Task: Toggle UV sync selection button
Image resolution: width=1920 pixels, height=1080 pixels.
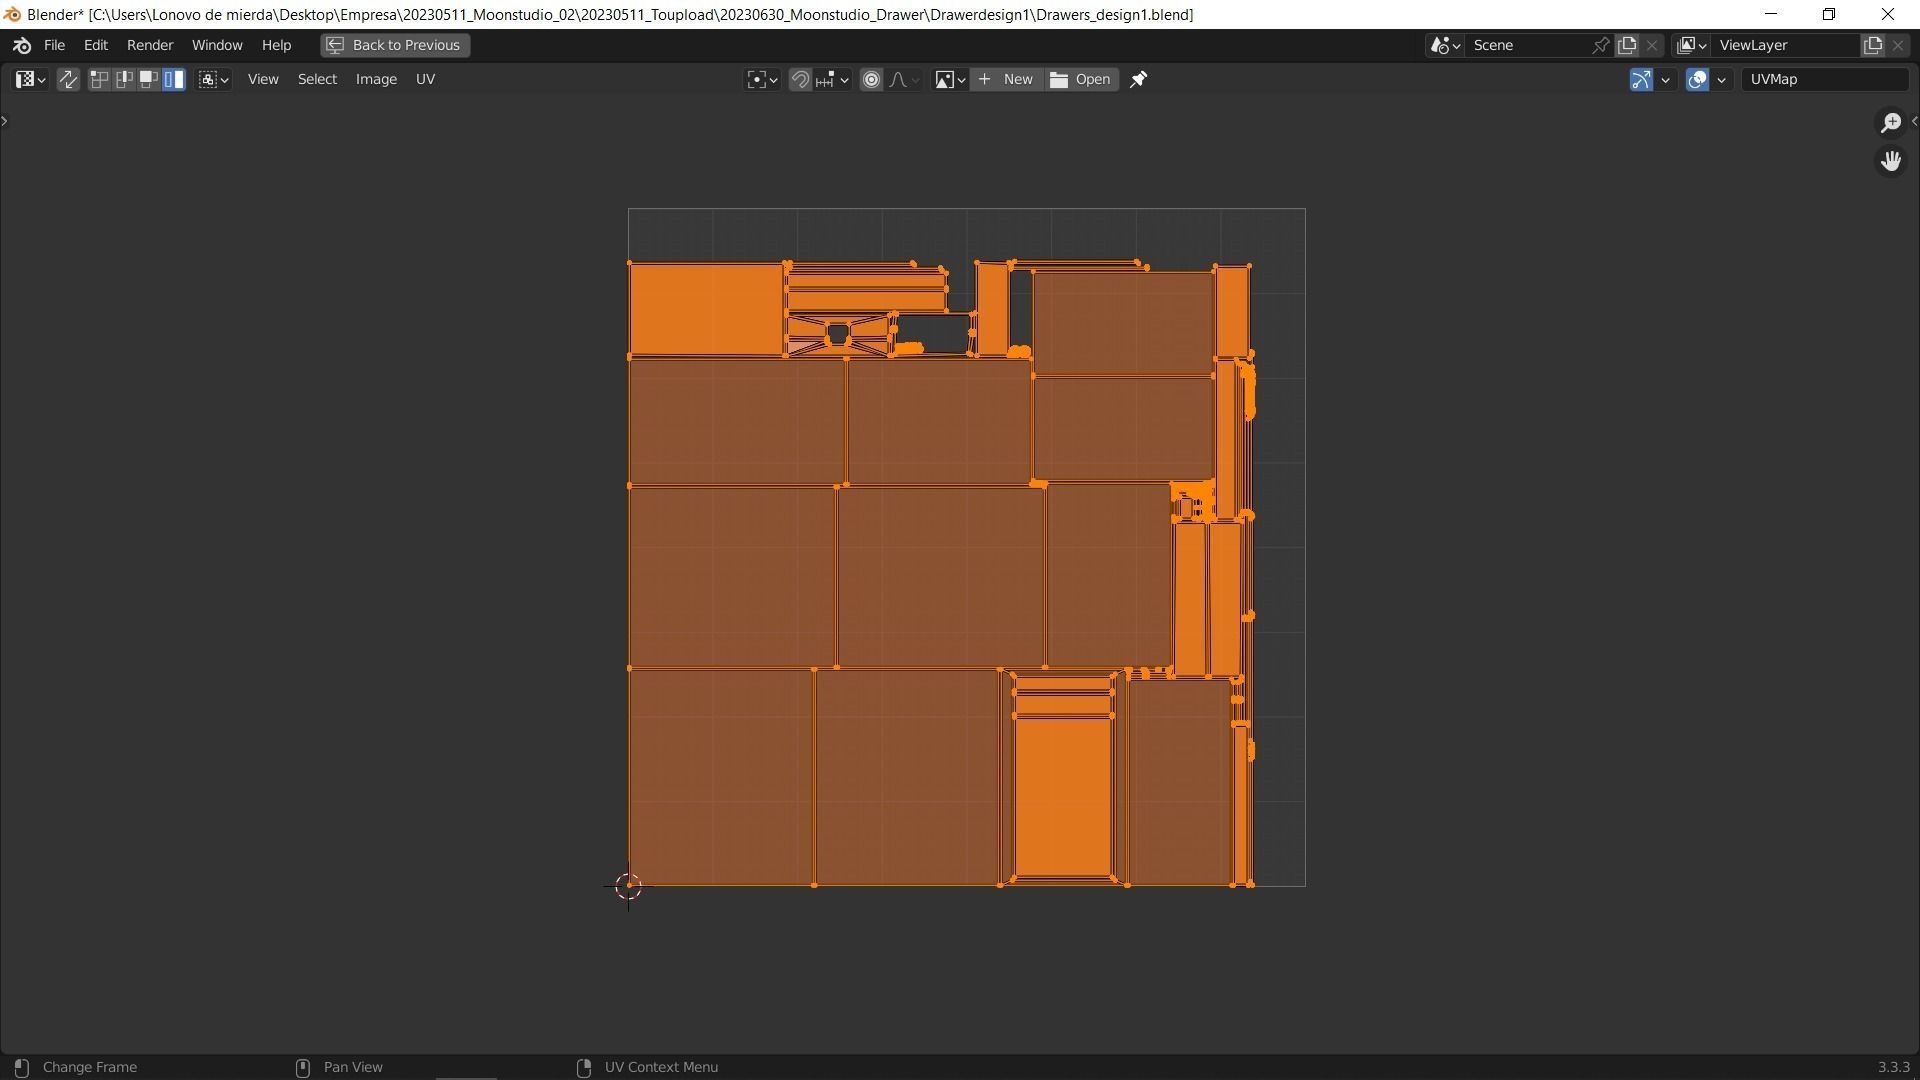Action: pos(68,79)
